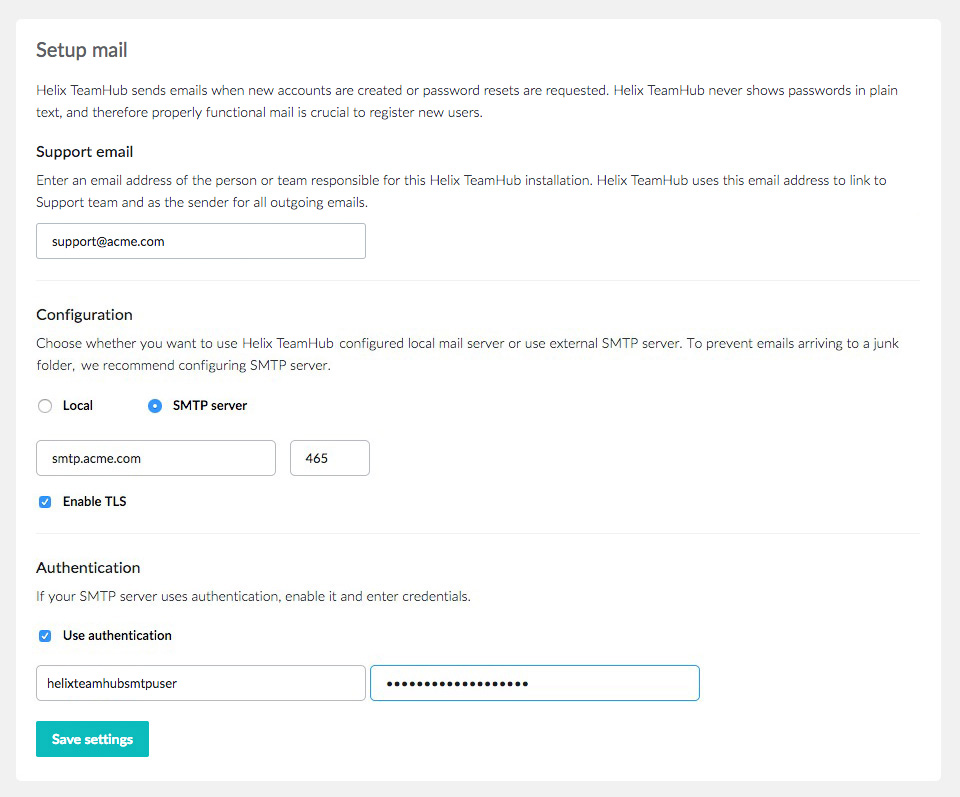This screenshot has width=960, height=797.
Task: Click the support email address field
Action: (200, 241)
